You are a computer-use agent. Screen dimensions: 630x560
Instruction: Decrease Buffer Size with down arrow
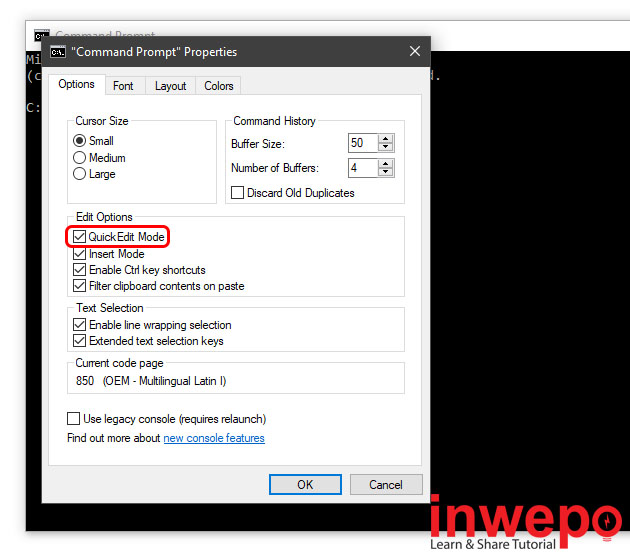click(x=386, y=147)
